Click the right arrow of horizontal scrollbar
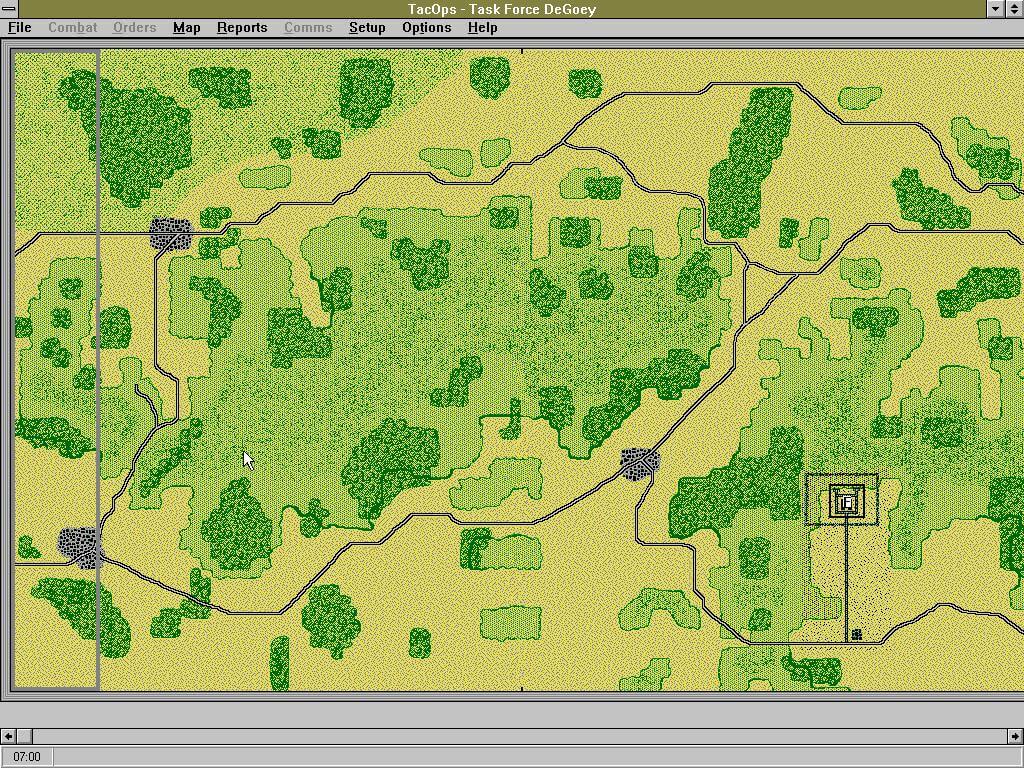Screen dimensions: 1024x768 (1016, 736)
